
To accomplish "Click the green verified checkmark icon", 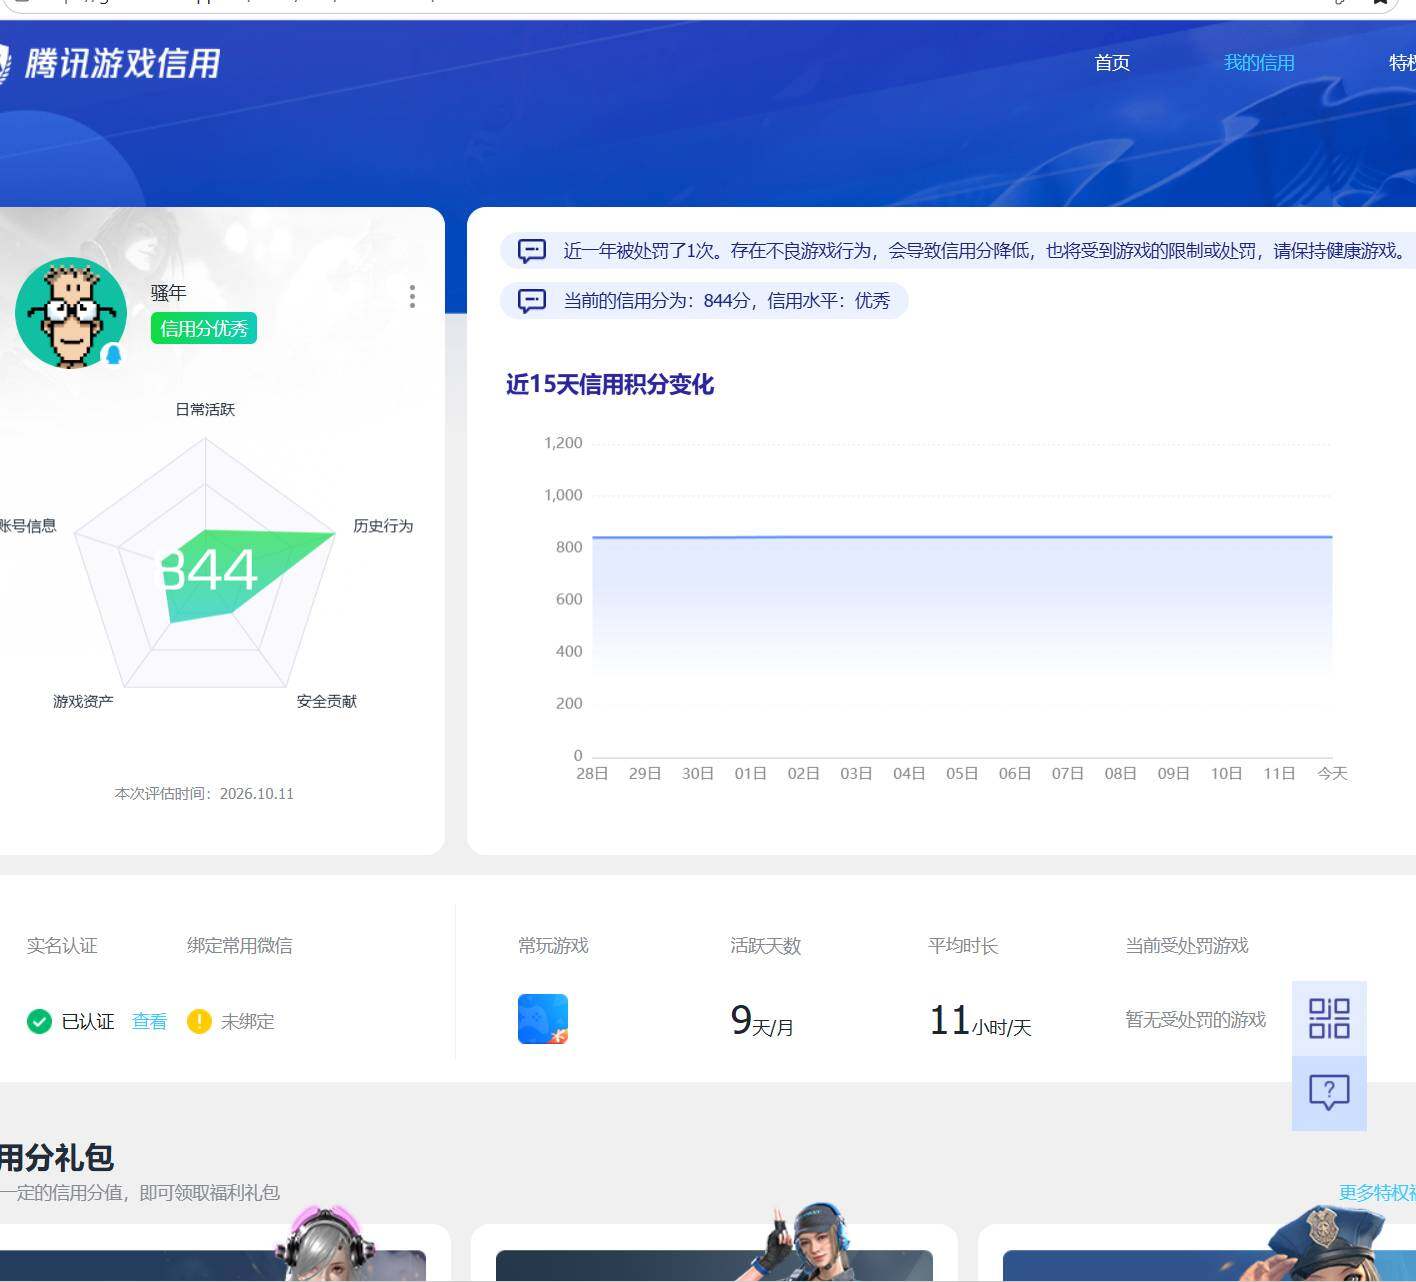I will tap(39, 1021).
